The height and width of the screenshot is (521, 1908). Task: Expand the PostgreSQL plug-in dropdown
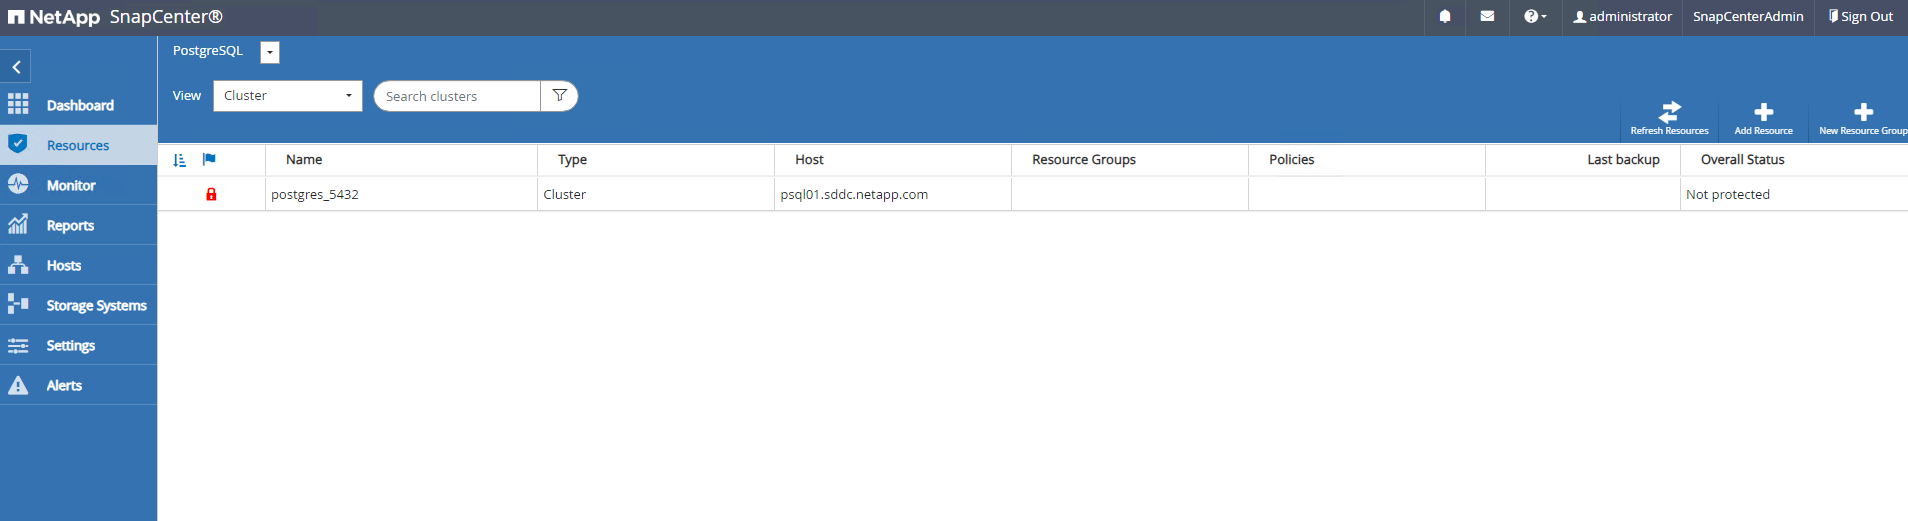coord(270,52)
